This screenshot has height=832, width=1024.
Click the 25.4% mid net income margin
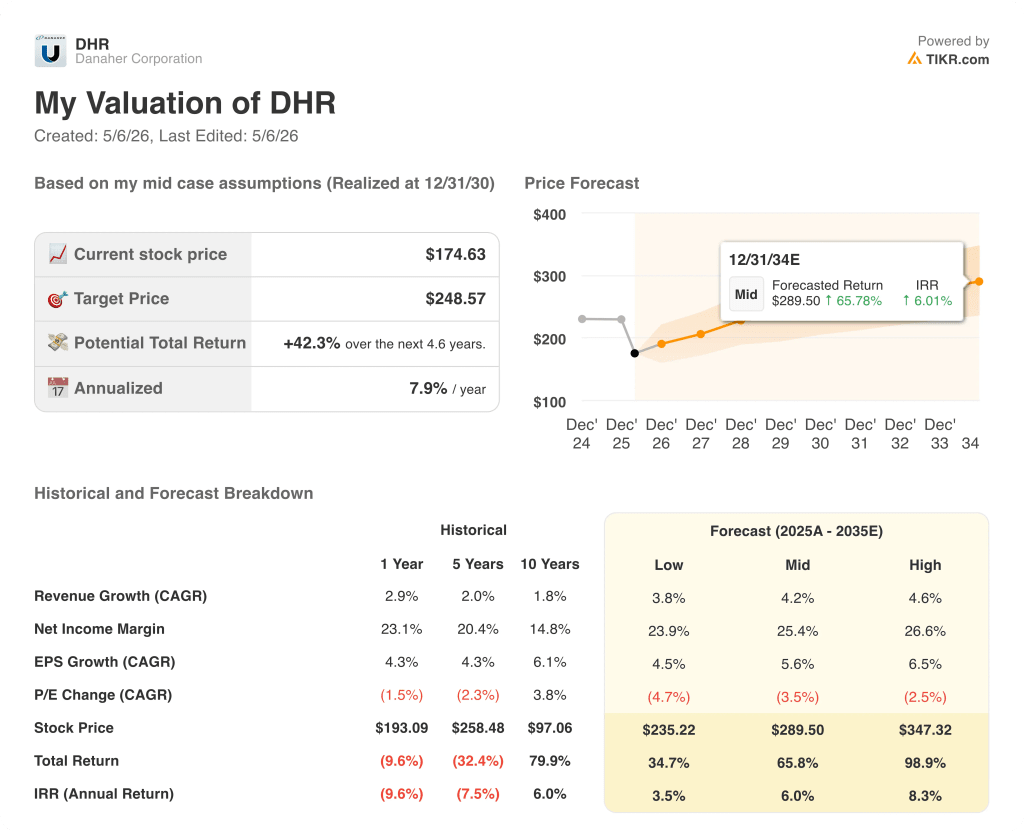797,632
